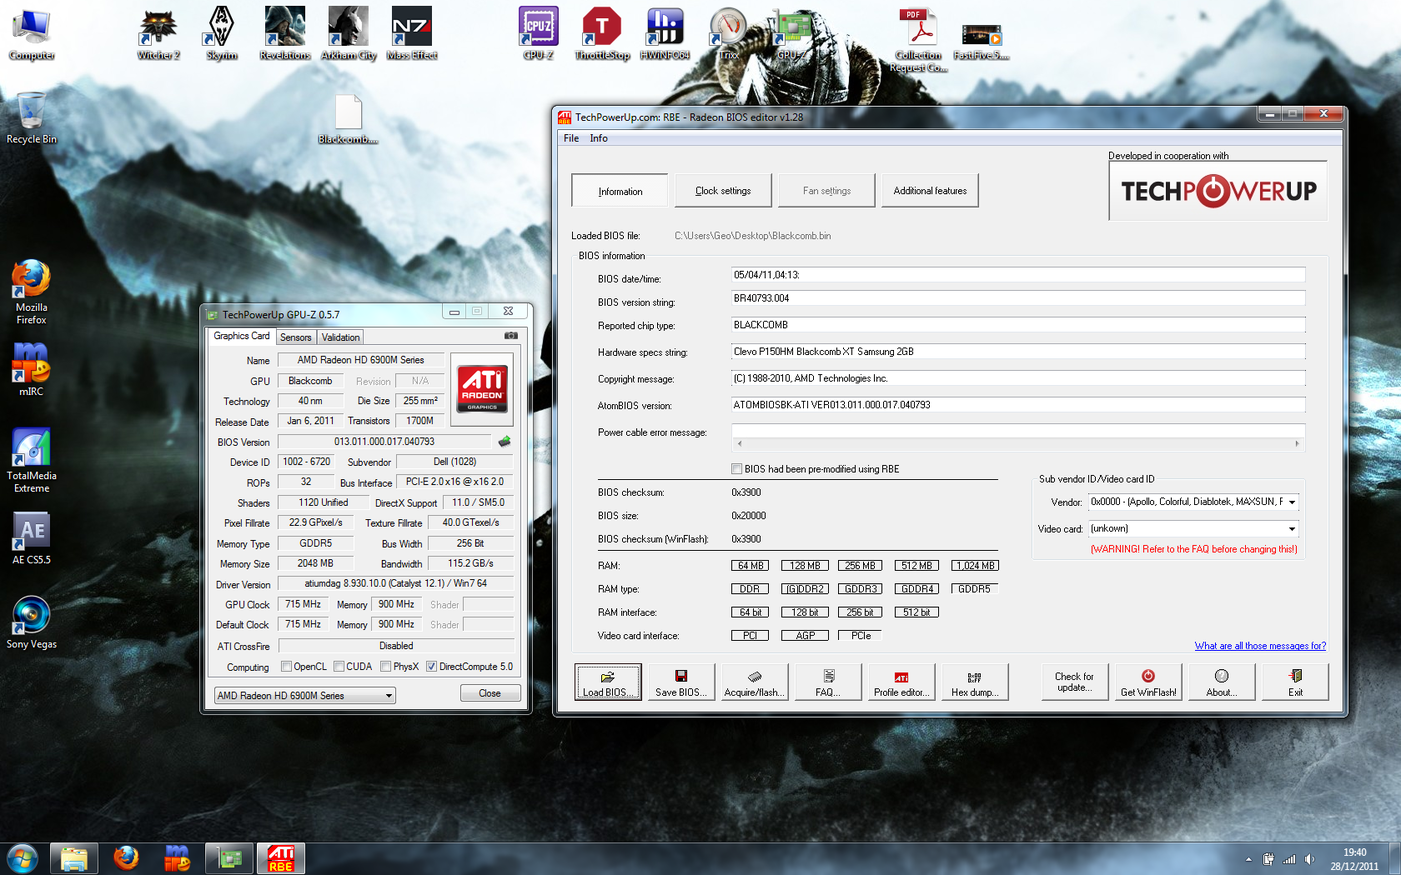Click the GPU-Z taskbar icon
Image resolution: width=1401 pixels, height=875 pixels.
coord(229,858)
